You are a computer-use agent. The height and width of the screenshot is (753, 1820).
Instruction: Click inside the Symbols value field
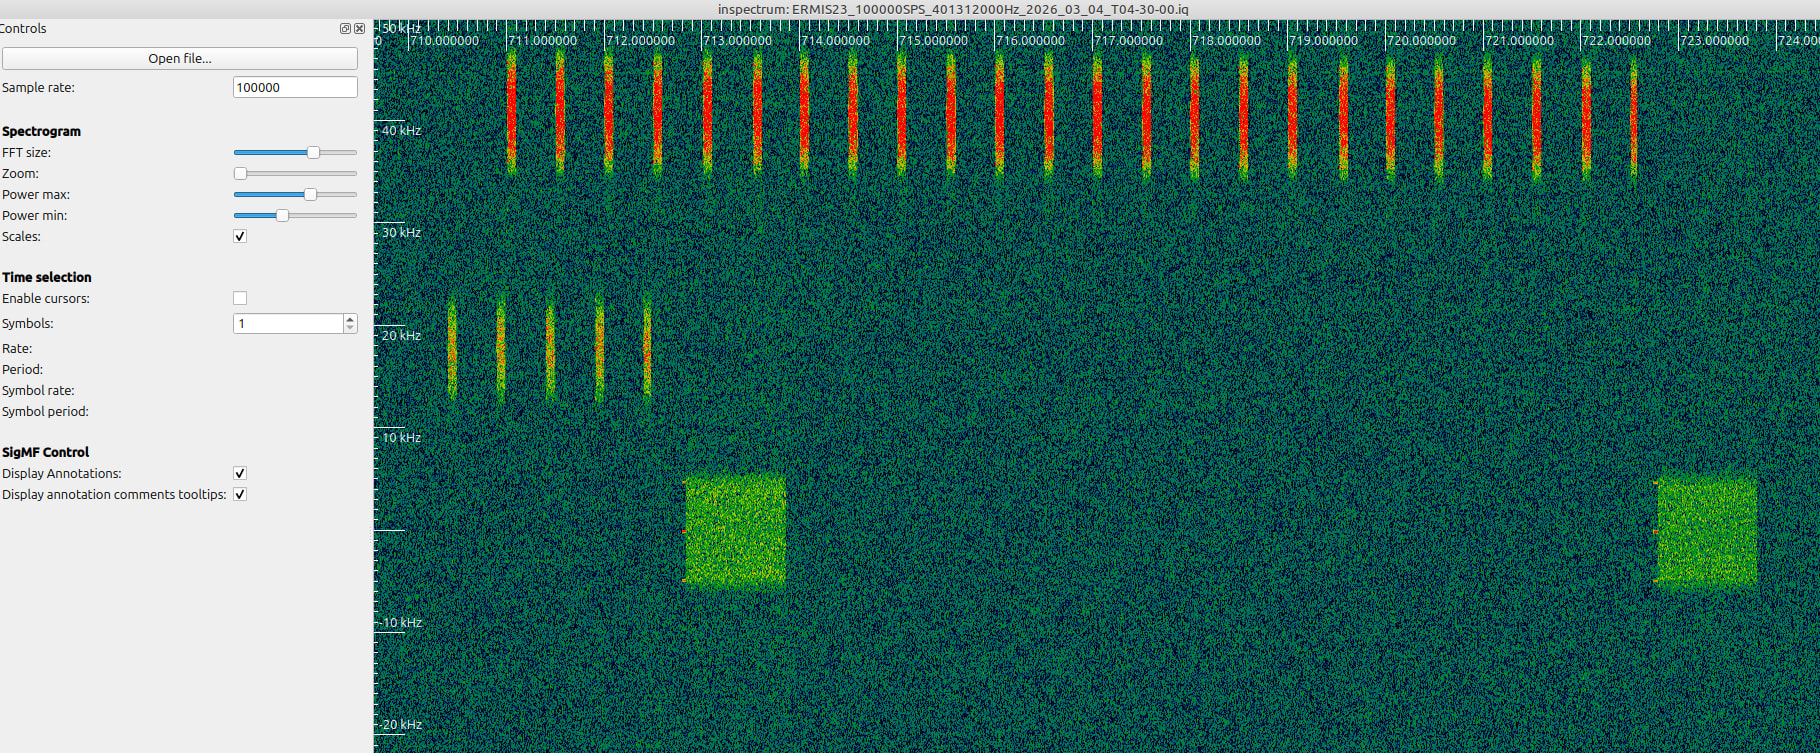coord(288,324)
